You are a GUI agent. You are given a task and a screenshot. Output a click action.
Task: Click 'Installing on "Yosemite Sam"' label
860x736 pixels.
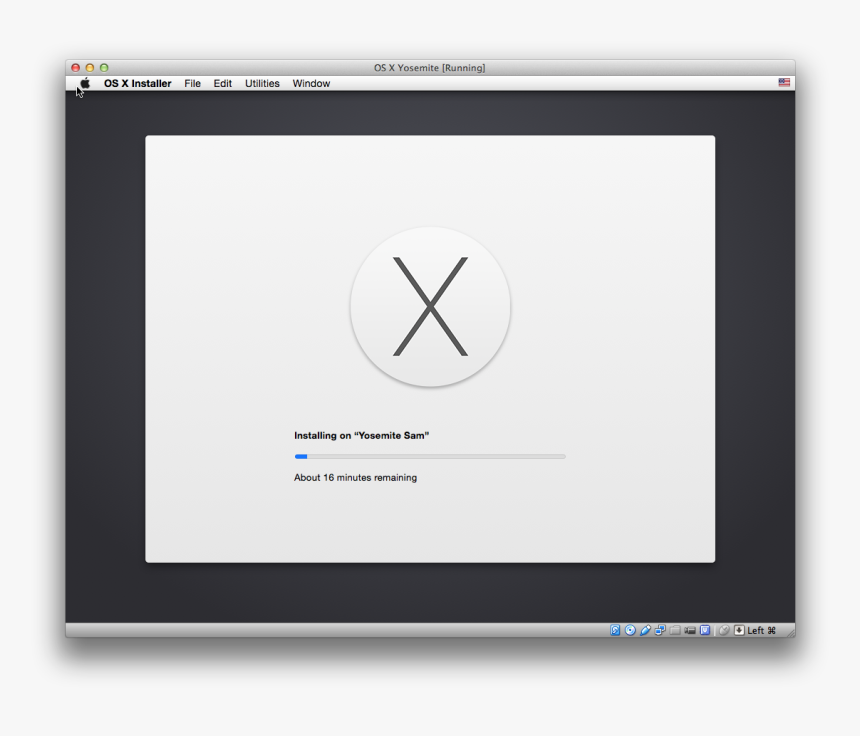(361, 435)
